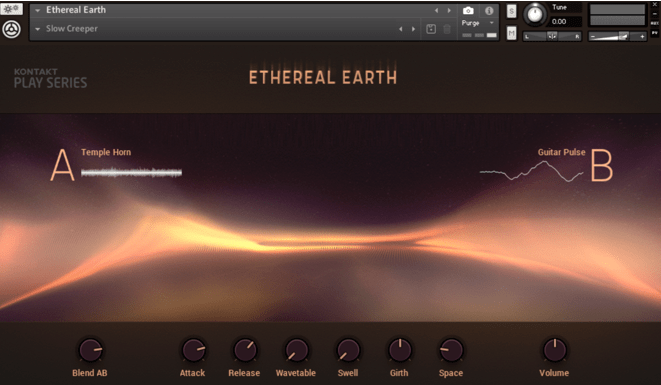This screenshot has height=385, width=661.
Task: Expand the Slow Creeper snapshot dropdown
Action: click(x=38, y=29)
